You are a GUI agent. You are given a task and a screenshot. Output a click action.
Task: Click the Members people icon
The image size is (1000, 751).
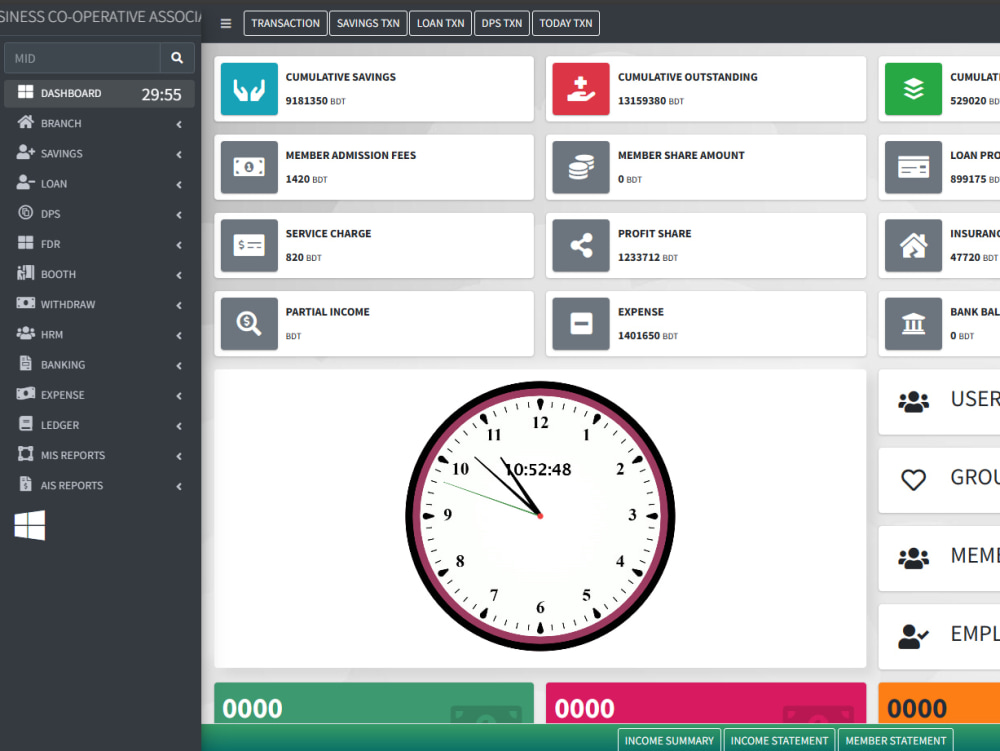[x=913, y=558]
